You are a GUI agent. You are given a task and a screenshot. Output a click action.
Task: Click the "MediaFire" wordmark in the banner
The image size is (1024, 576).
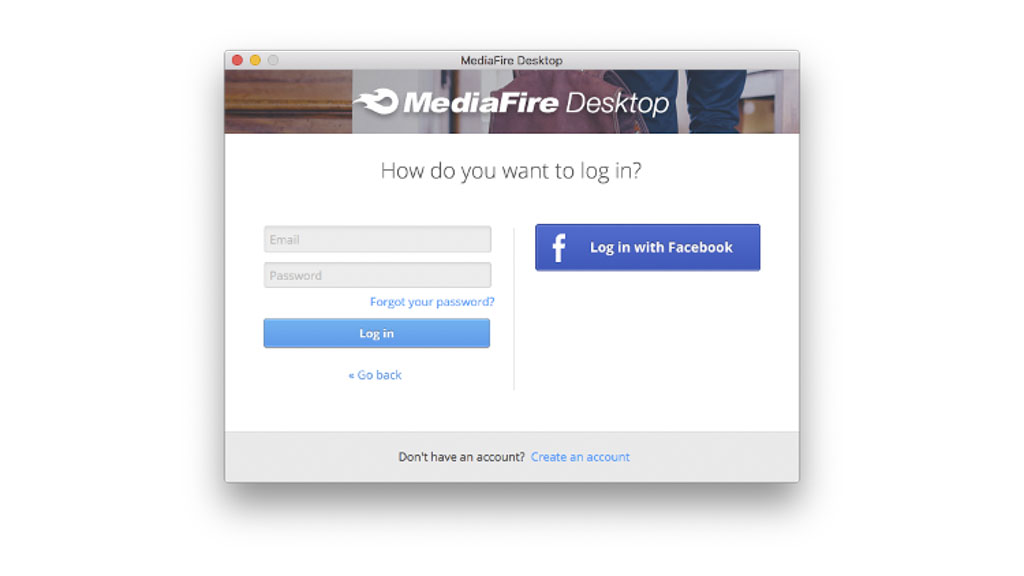pos(481,103)
